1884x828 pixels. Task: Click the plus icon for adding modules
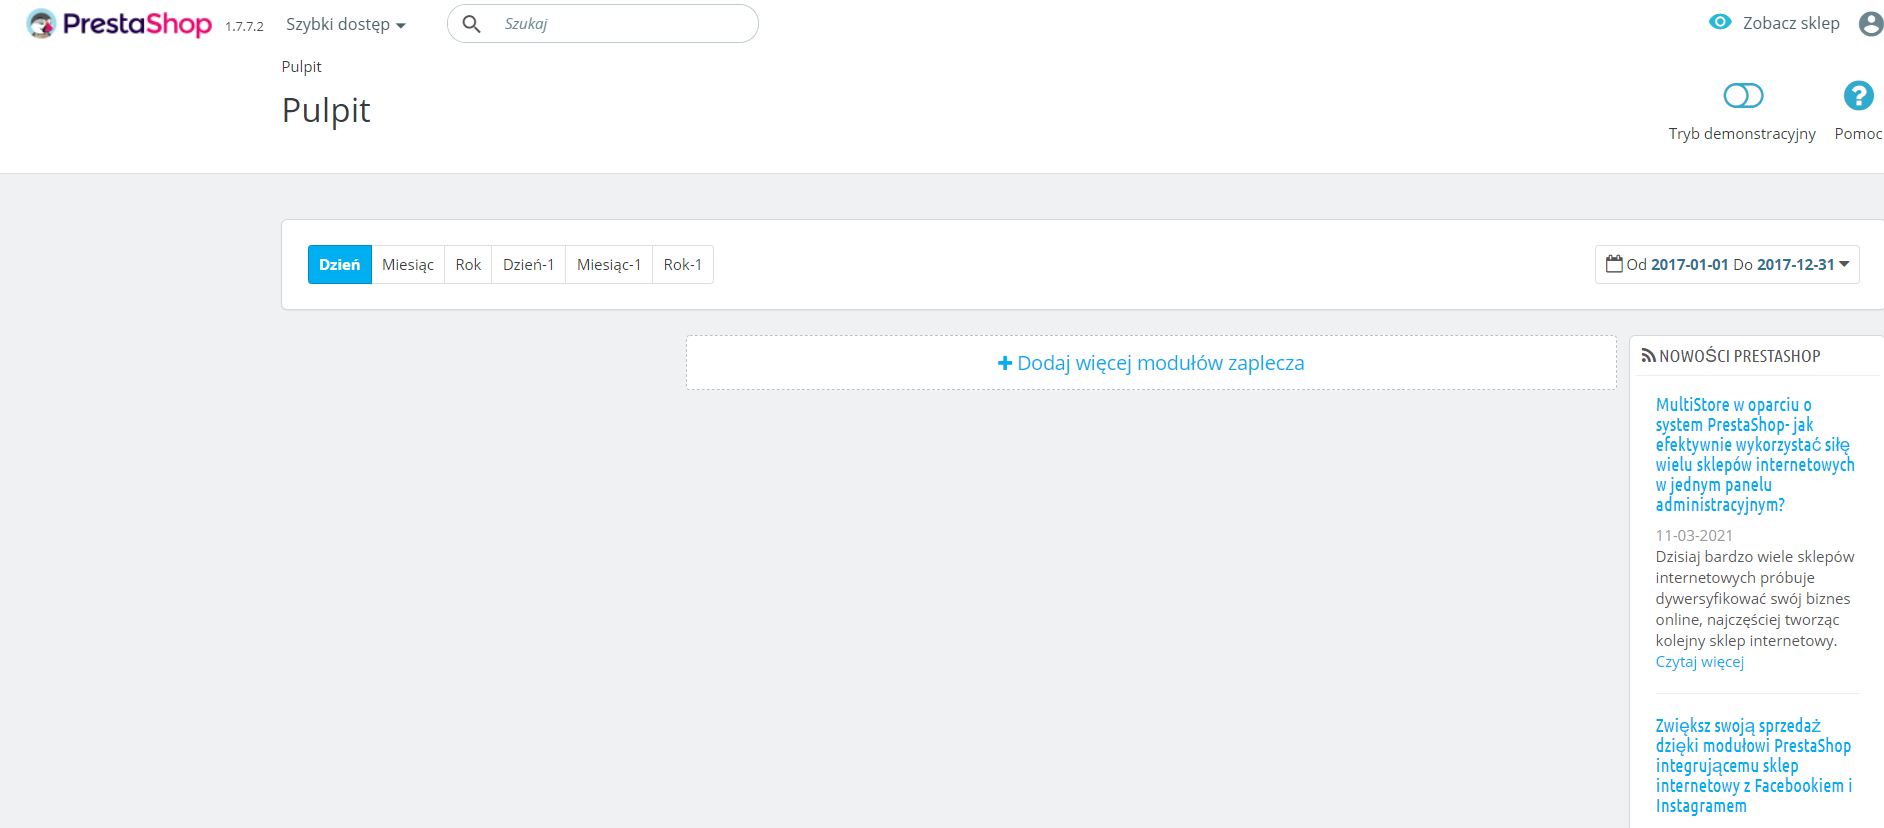[x=1005, y=363]
